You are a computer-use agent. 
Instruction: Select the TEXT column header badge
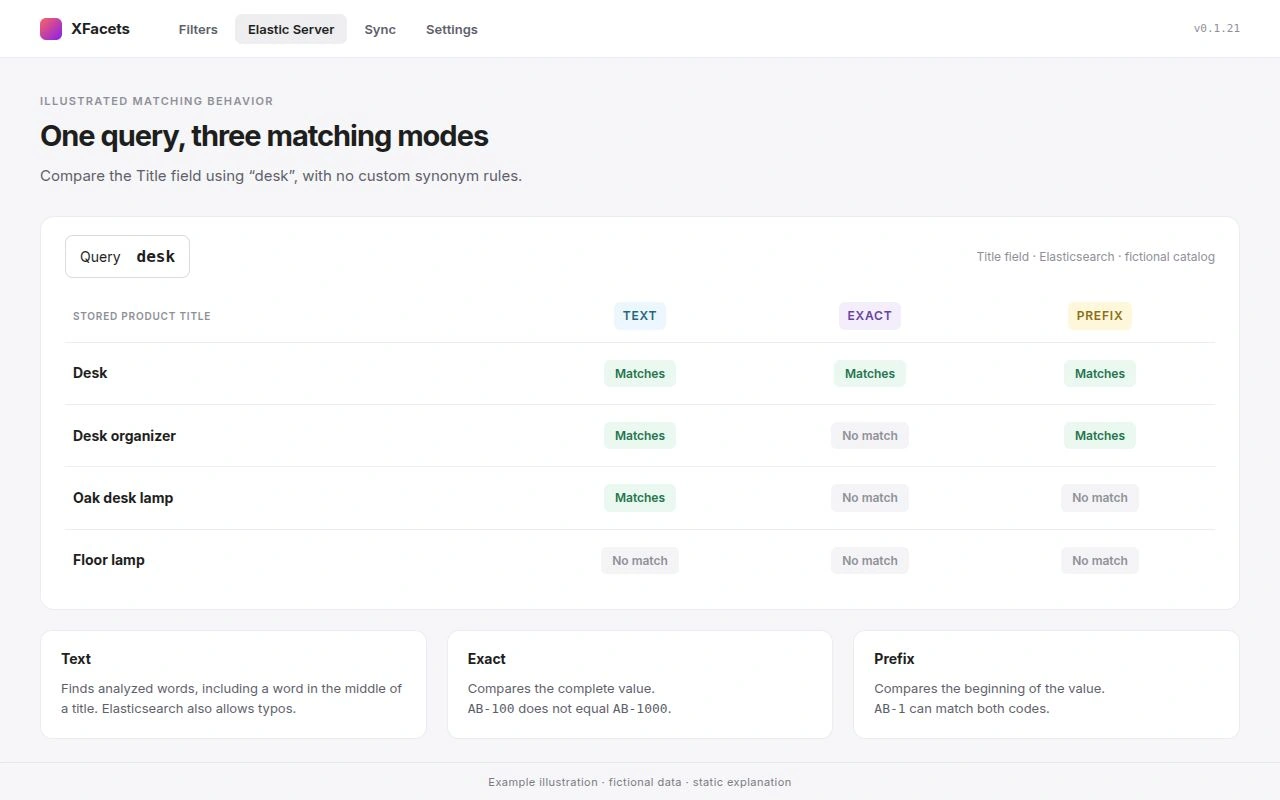640,316
